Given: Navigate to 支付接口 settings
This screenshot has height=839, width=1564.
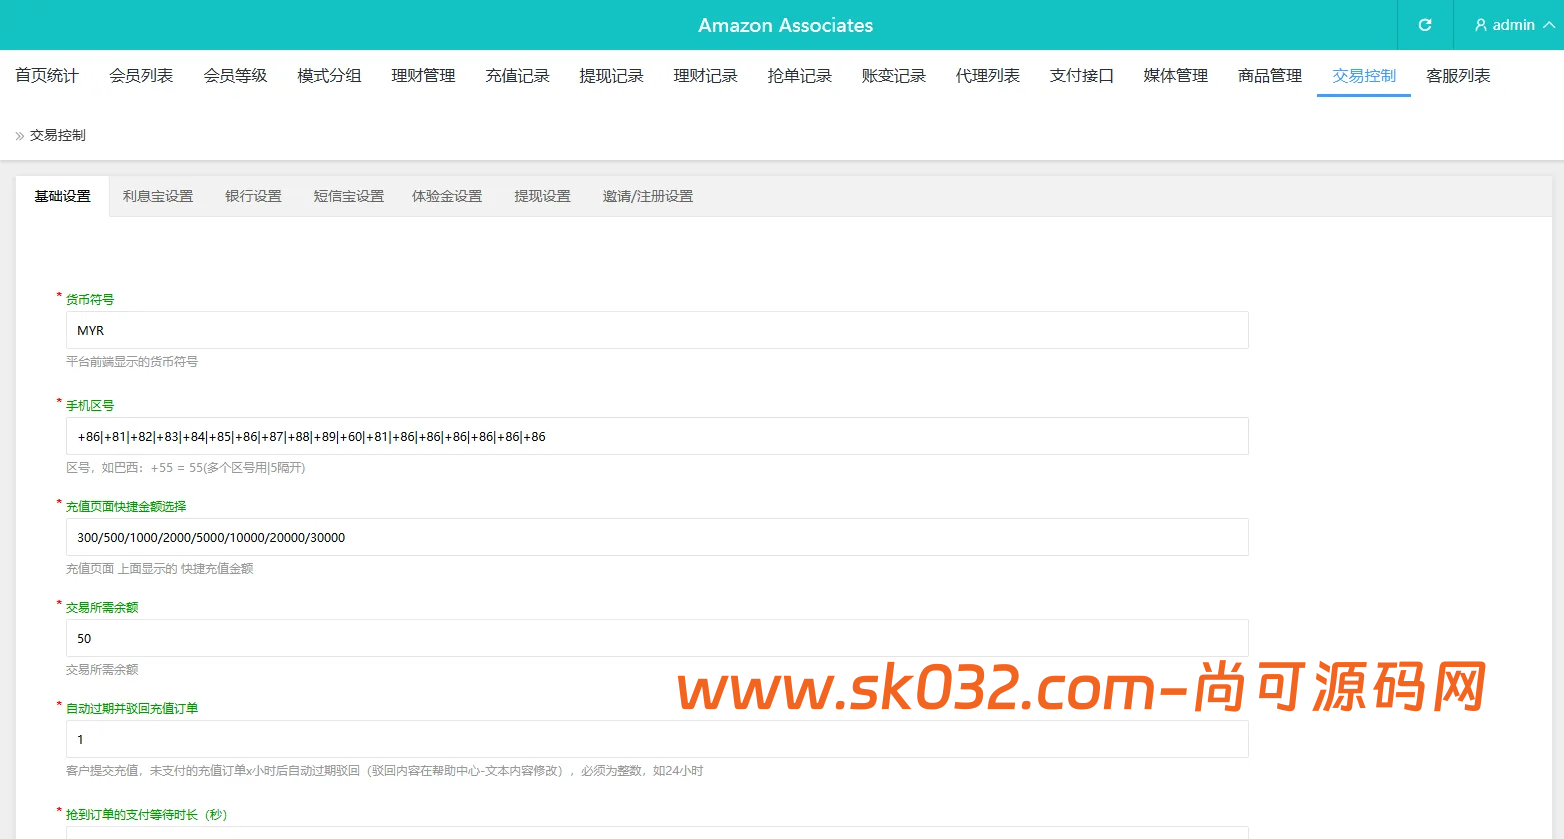Looking at the screenshot, I should click(1081, 75).
